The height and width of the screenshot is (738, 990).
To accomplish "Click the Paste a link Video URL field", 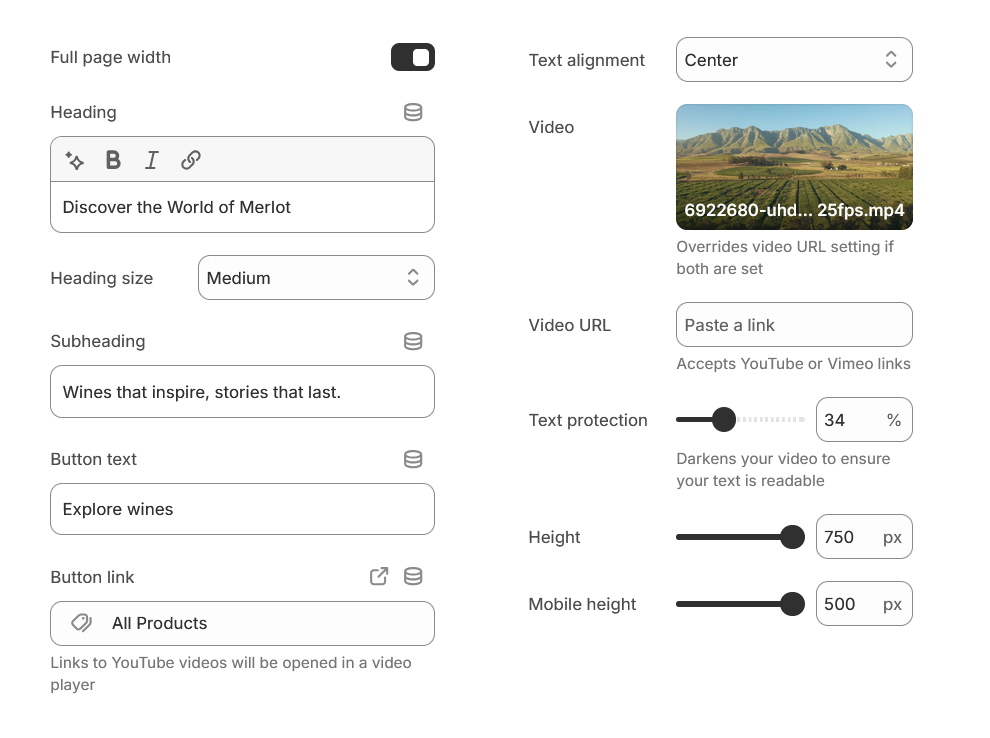I will click(x=794, y=324).
